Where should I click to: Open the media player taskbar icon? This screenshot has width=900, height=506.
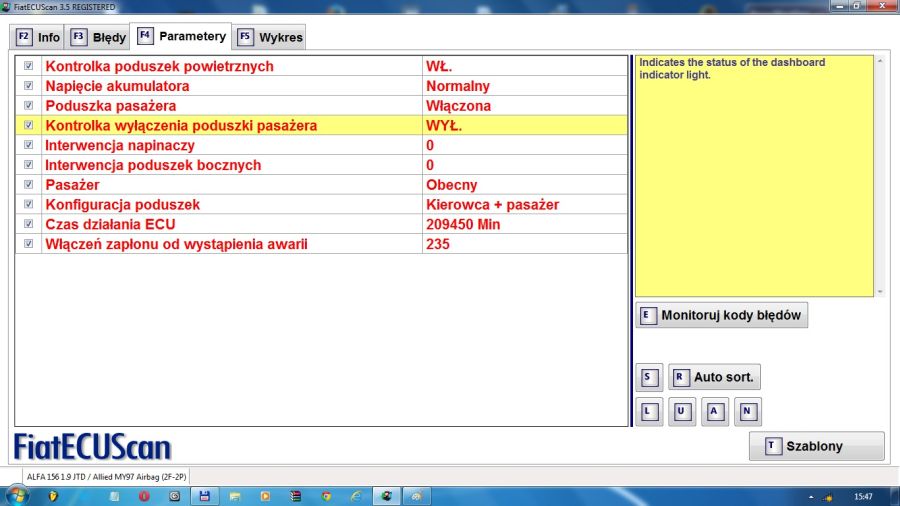265,496
